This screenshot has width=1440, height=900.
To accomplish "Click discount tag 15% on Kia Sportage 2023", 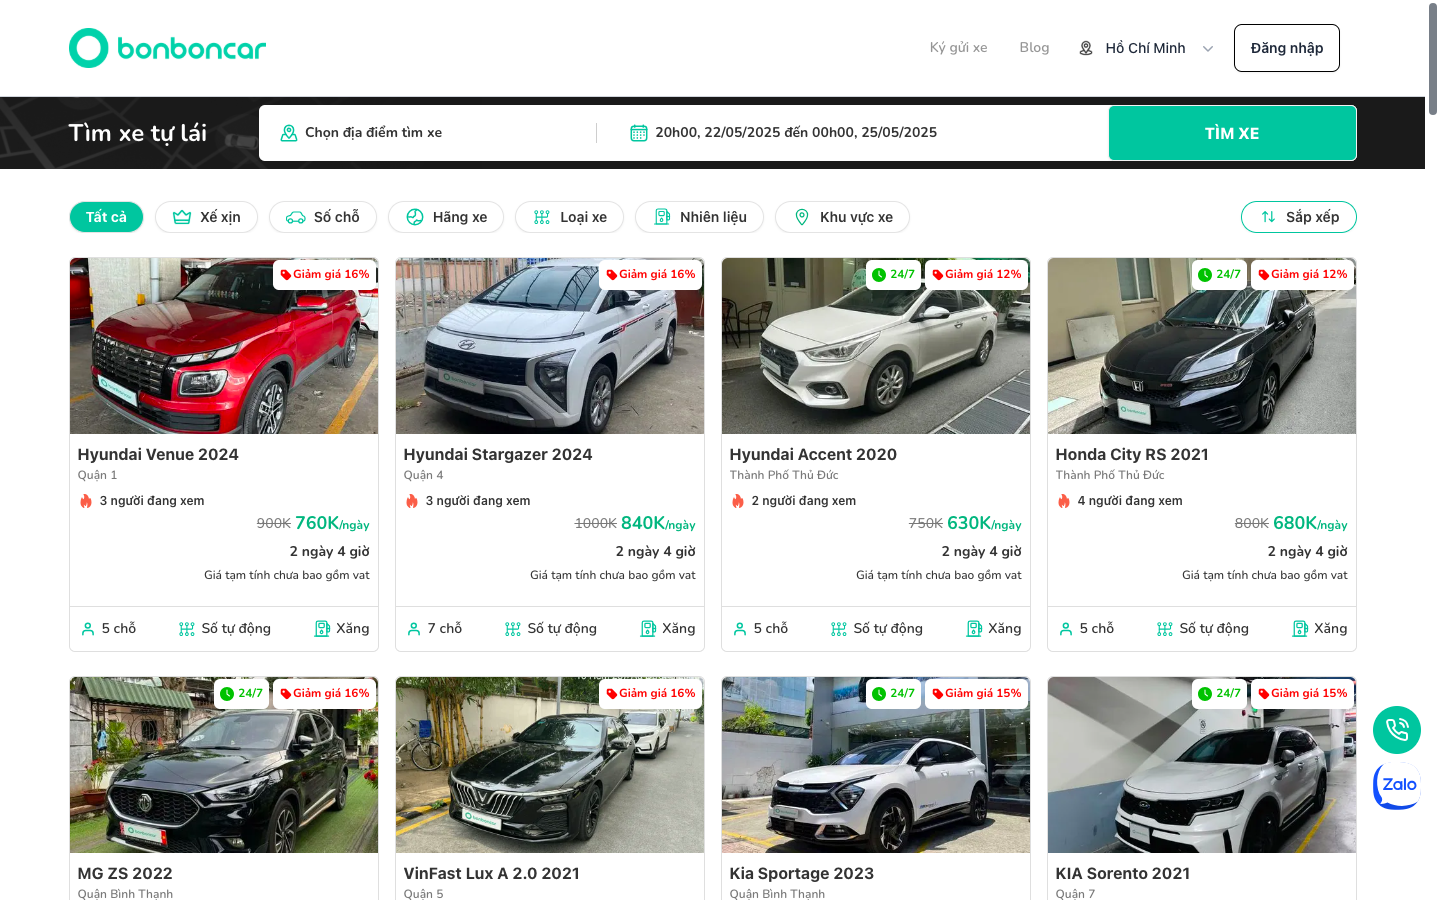I will click(977, 693).
